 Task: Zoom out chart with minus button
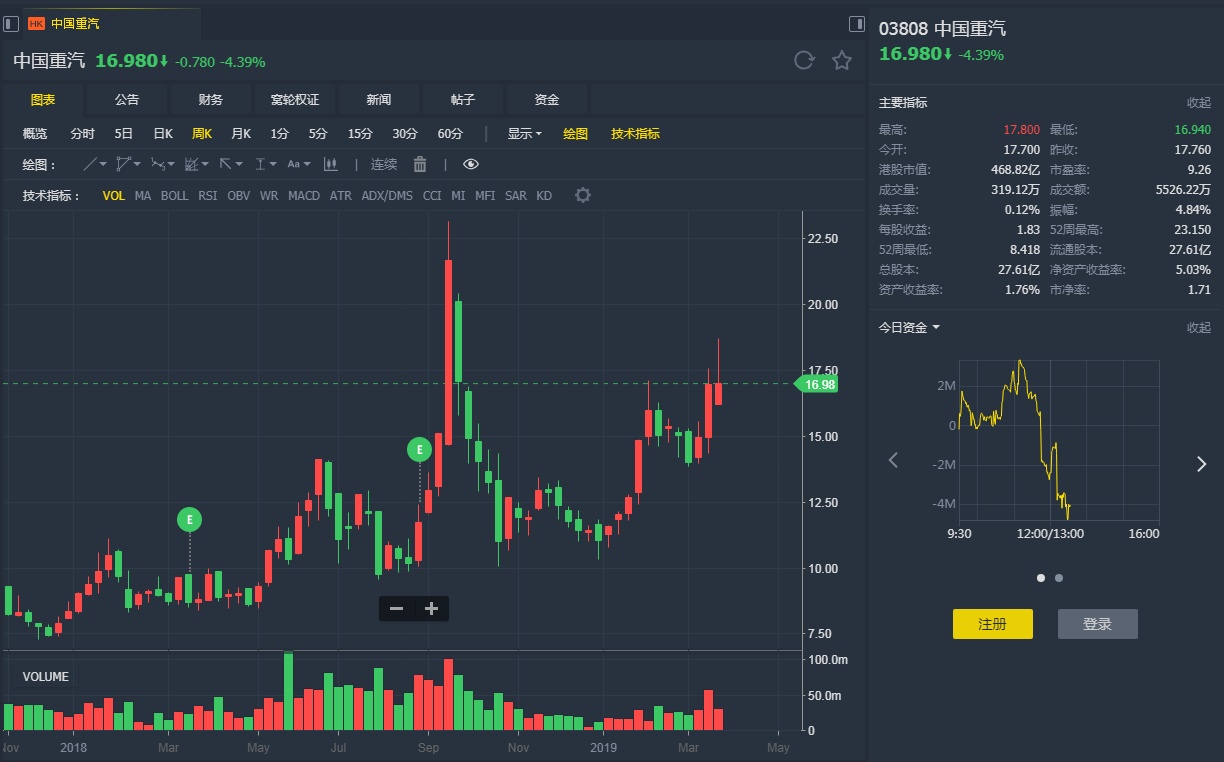point(396,608)
